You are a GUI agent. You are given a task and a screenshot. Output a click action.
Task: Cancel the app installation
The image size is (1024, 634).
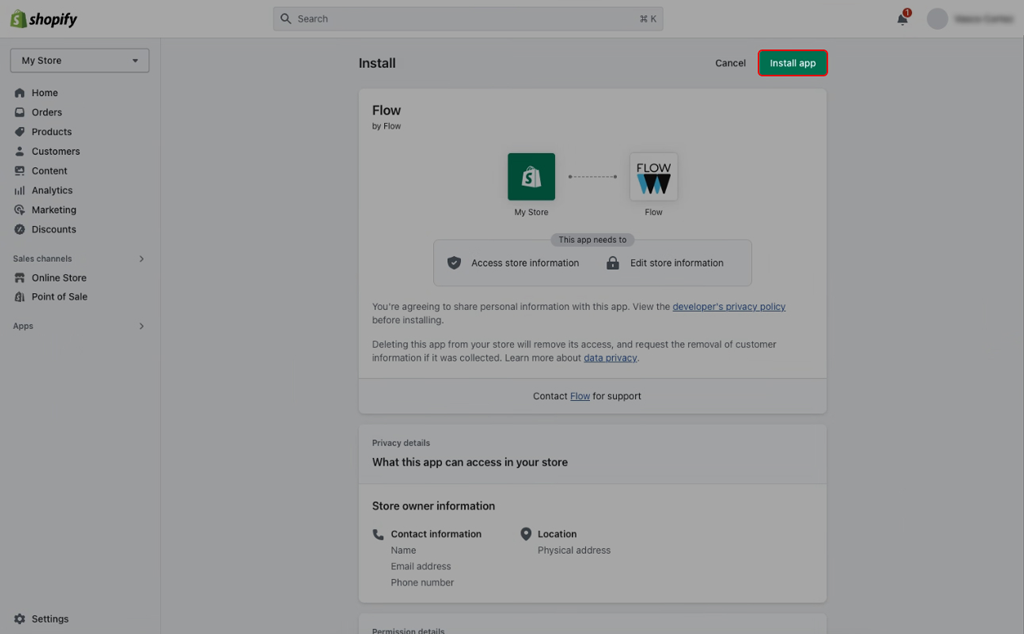coord(730,63)
